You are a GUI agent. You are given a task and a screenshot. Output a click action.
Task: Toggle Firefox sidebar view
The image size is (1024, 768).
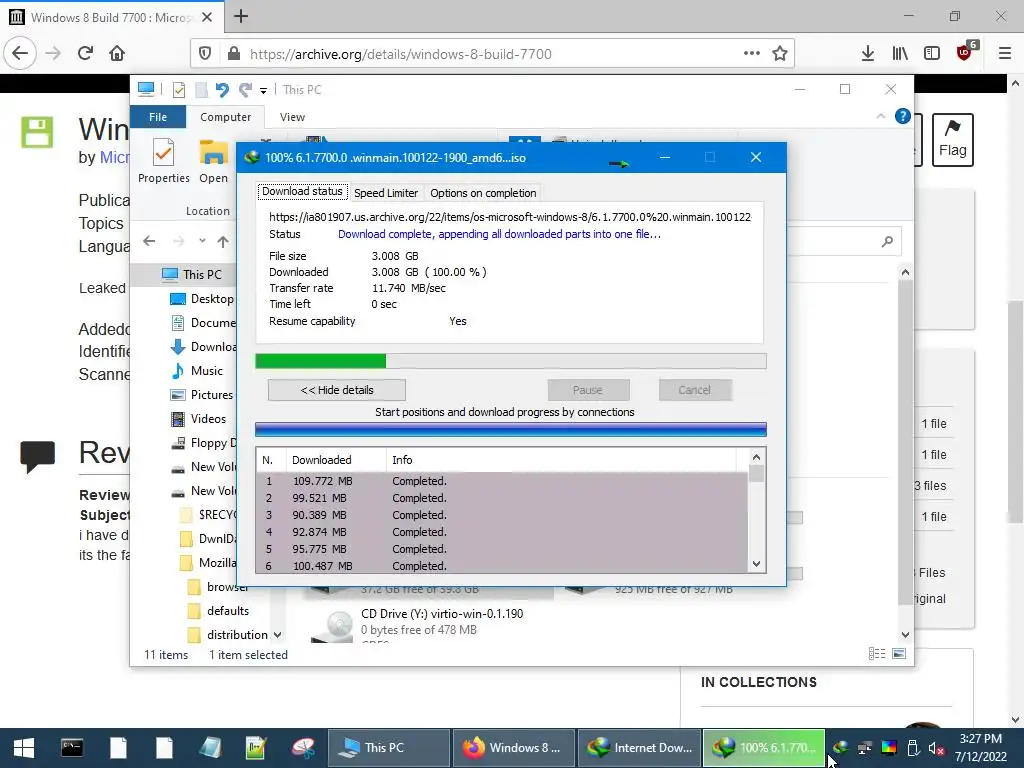(932, 54)
